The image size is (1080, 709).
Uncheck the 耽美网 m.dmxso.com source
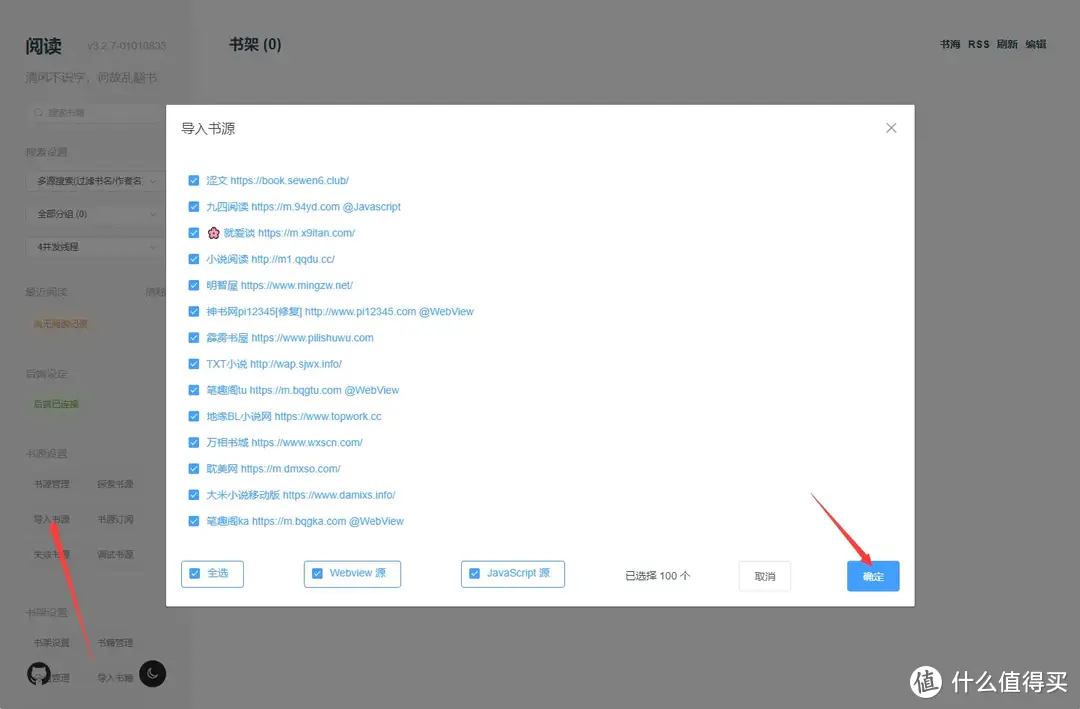(x=194, y=469)
